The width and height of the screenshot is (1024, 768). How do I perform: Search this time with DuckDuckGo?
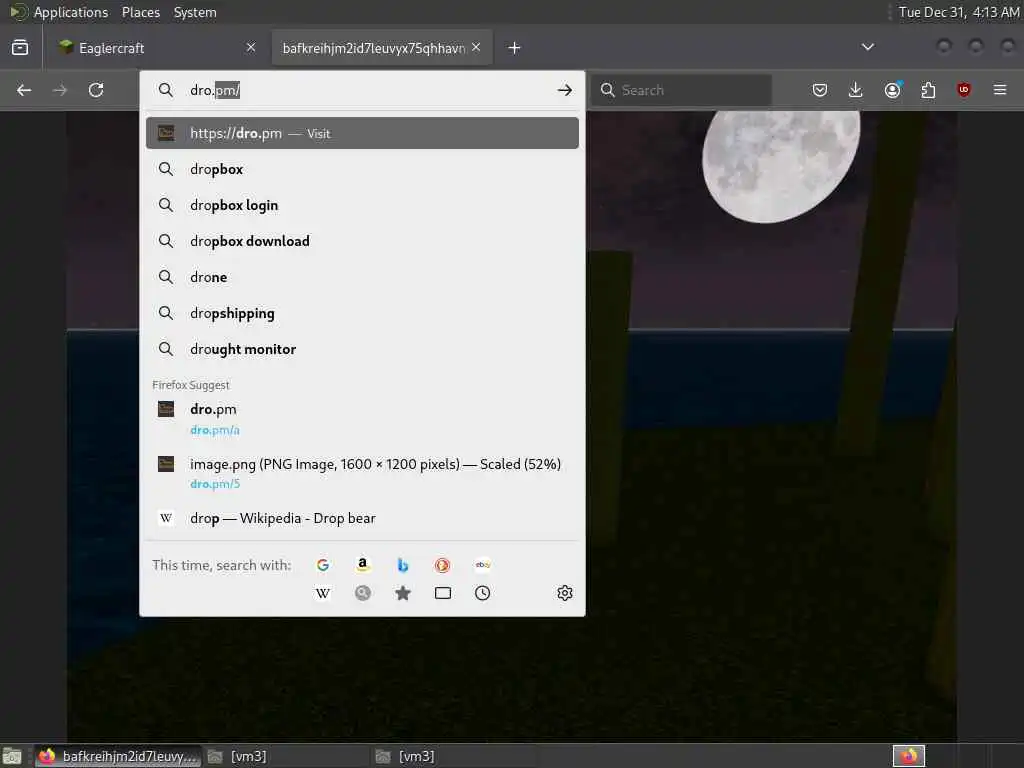(442, 565)
